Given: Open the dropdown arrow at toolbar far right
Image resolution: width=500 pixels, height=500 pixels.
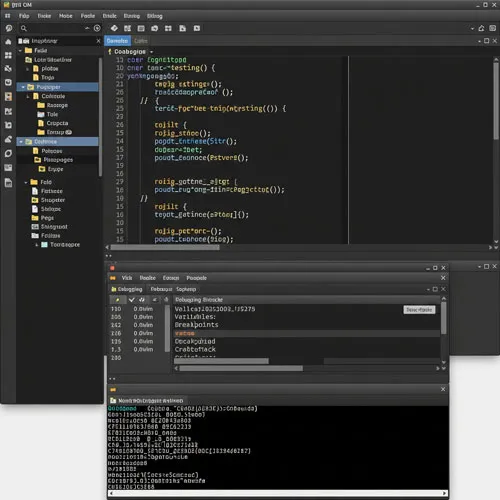Looking at the screenshot, I should [472, 29].
